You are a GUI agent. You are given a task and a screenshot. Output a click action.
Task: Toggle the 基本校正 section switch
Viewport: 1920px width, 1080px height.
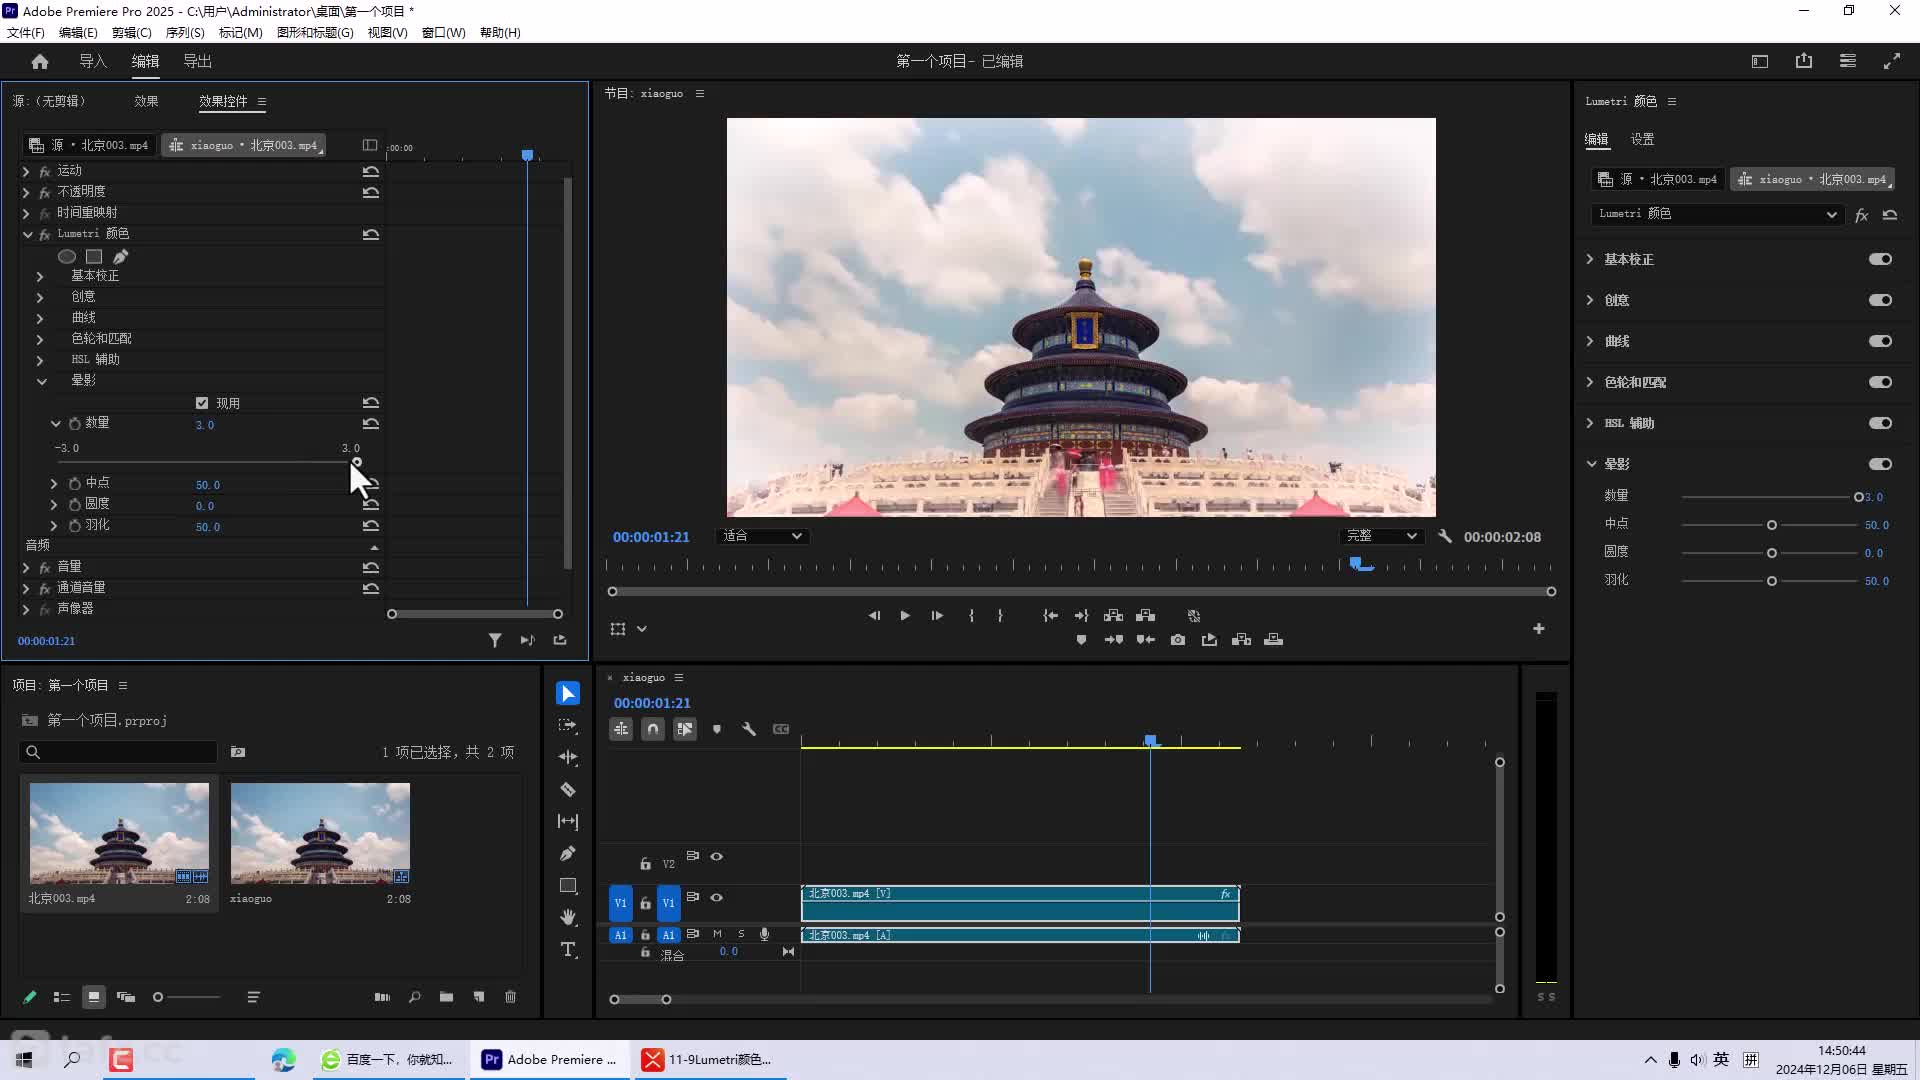pos(1880,259)
